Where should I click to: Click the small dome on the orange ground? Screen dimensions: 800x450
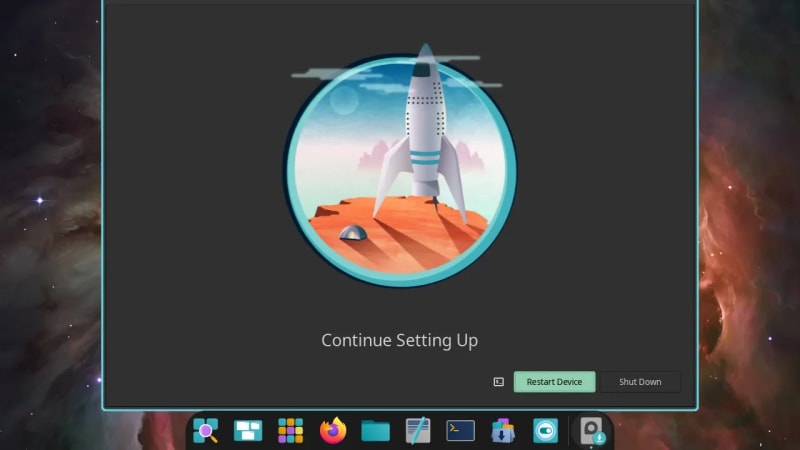click(x=351, y=233)
